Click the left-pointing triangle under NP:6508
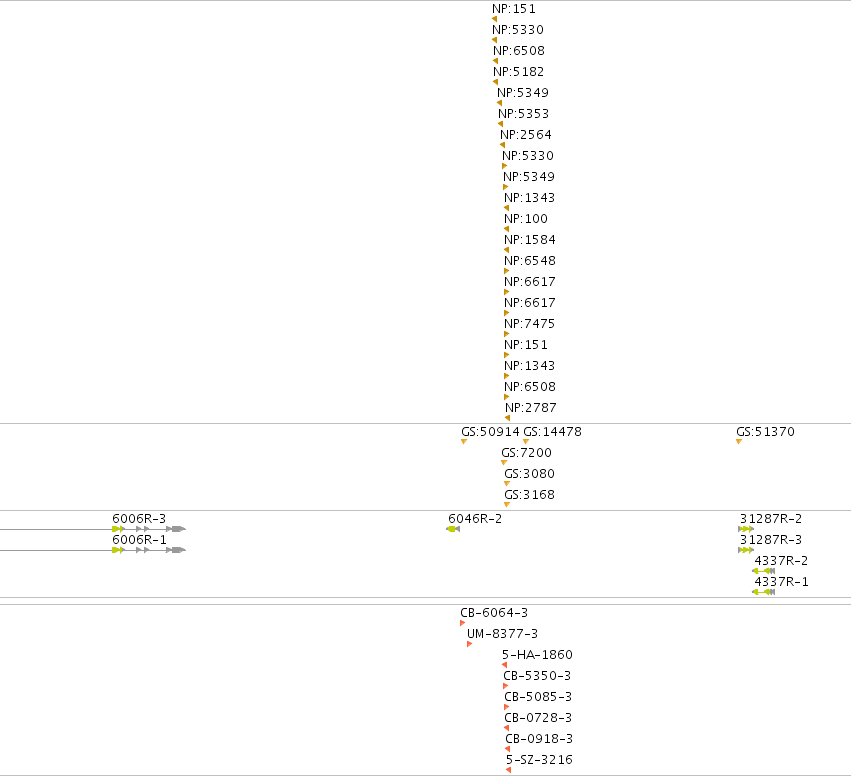 (x=495, y=61)
